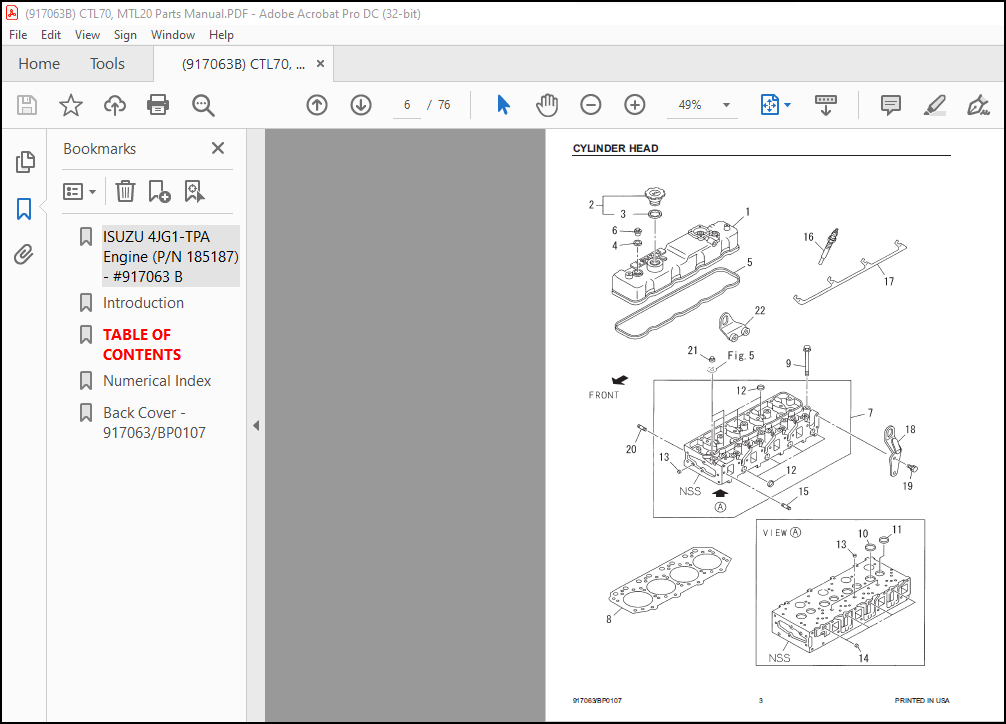The height and width of the screenshot is (724, 1006).
Task: Click the PRINTED IN USA footer text
Action: [922, 700]
